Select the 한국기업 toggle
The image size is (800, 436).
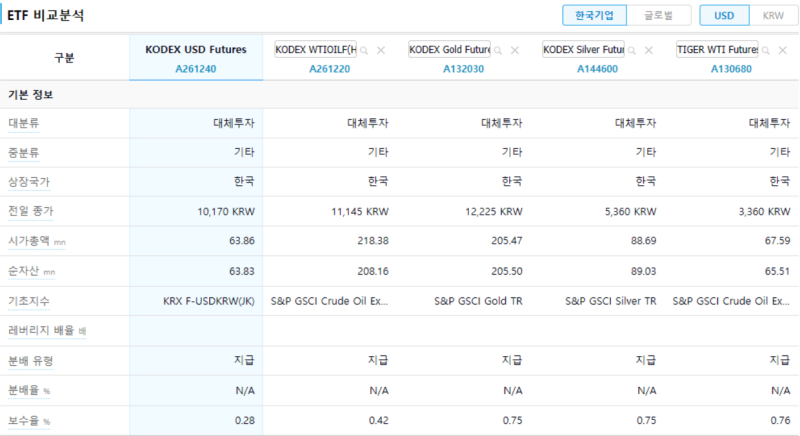coord(594,15)
